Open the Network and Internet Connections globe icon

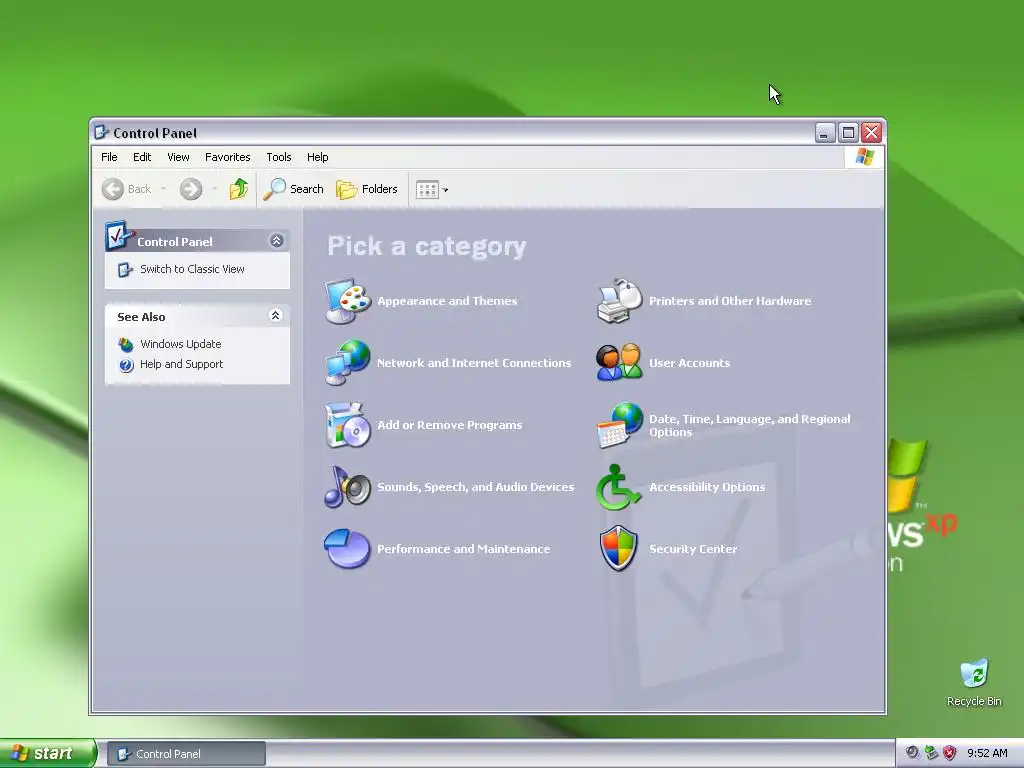tap(347, 363)
